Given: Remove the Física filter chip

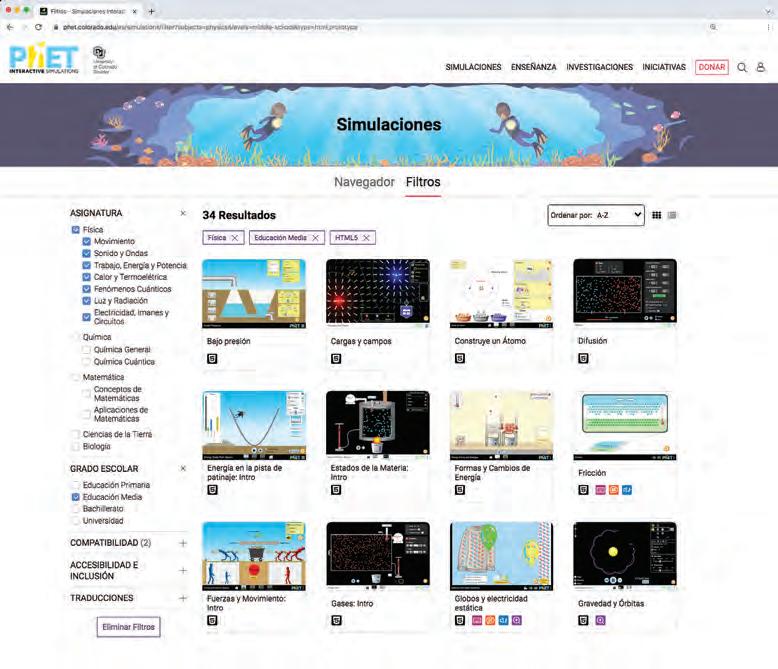Looking at the screenshot, I should tap(235, 238).
